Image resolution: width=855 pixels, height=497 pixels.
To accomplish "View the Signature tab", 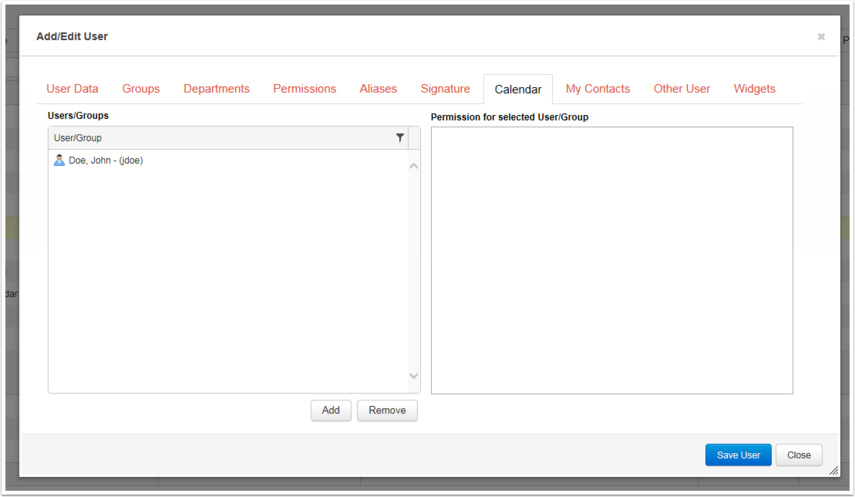I will click(445, 89).
